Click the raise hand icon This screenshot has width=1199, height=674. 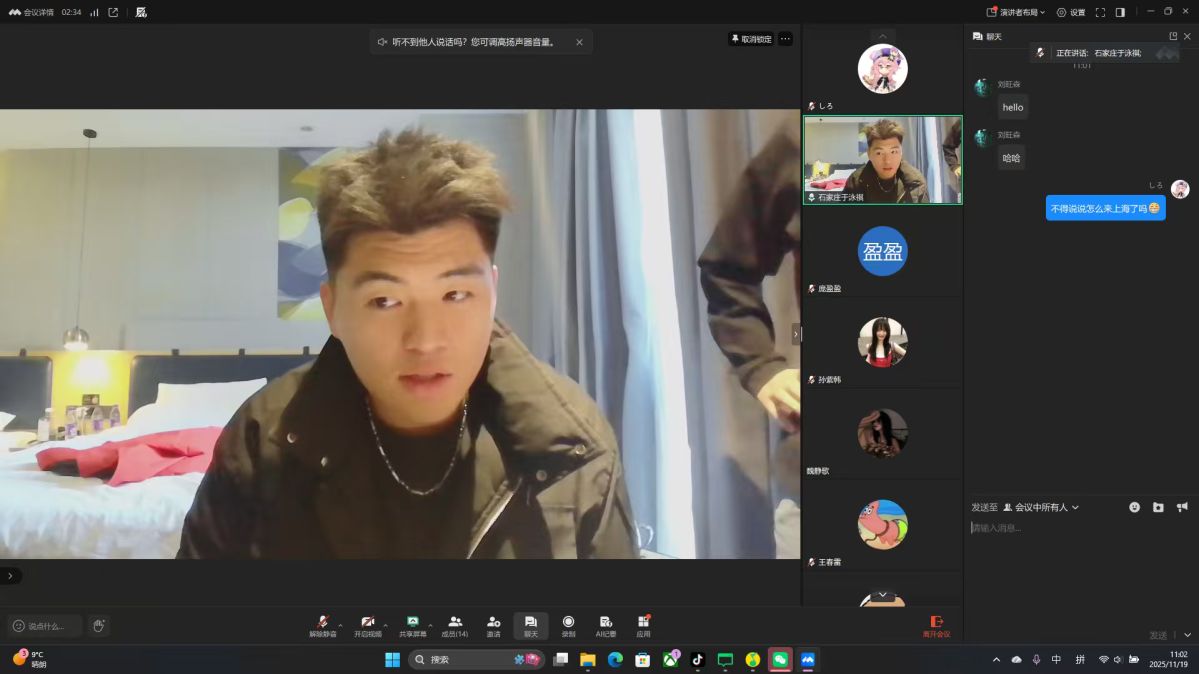pos(98,626)
